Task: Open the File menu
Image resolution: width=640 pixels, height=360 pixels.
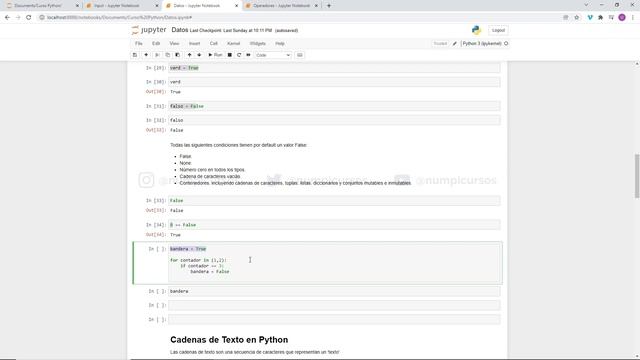Action: tap(139, 43)
